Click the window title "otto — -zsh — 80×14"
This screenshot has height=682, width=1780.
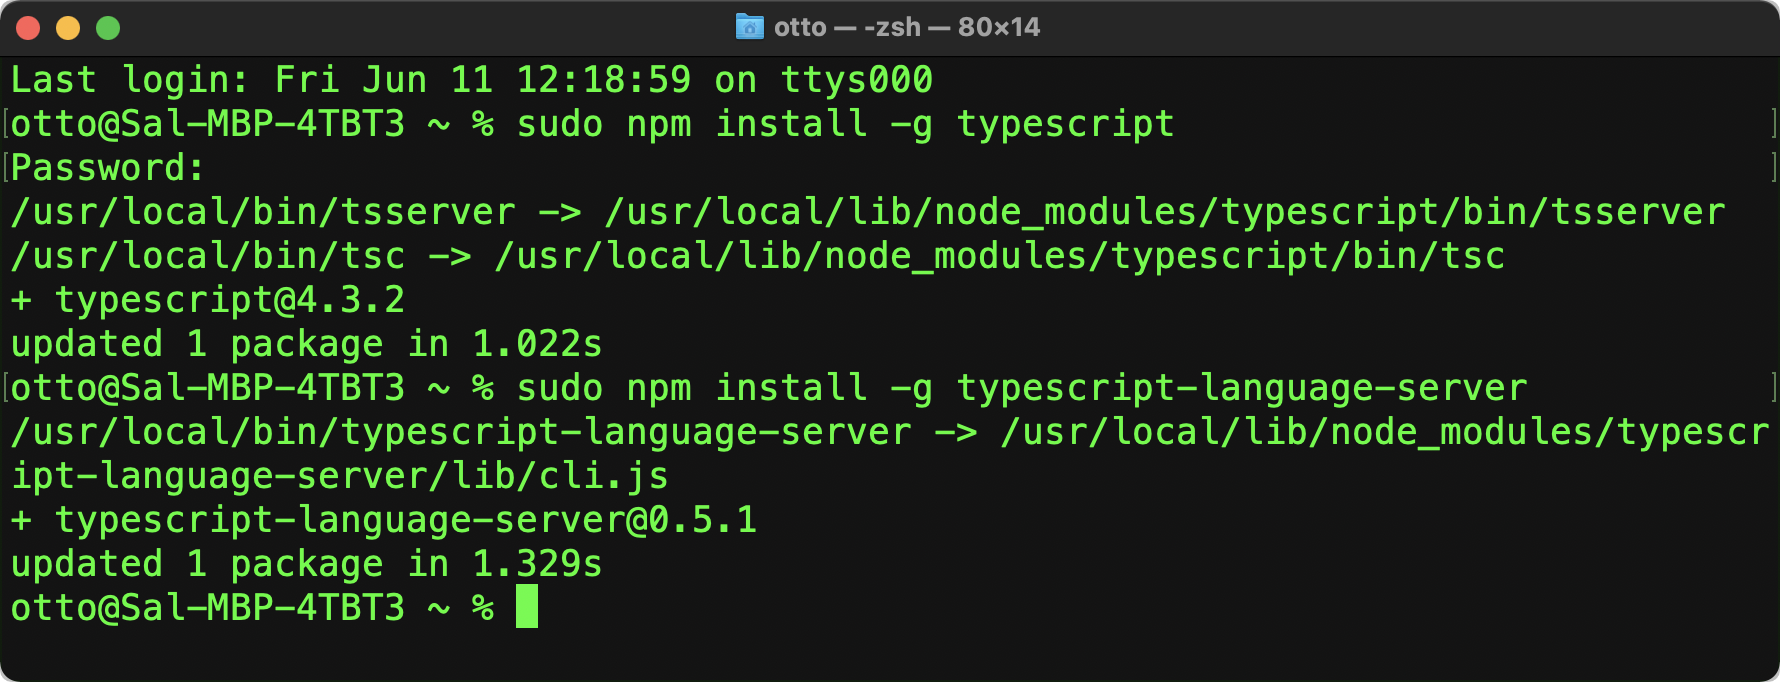tap(906, 27)
